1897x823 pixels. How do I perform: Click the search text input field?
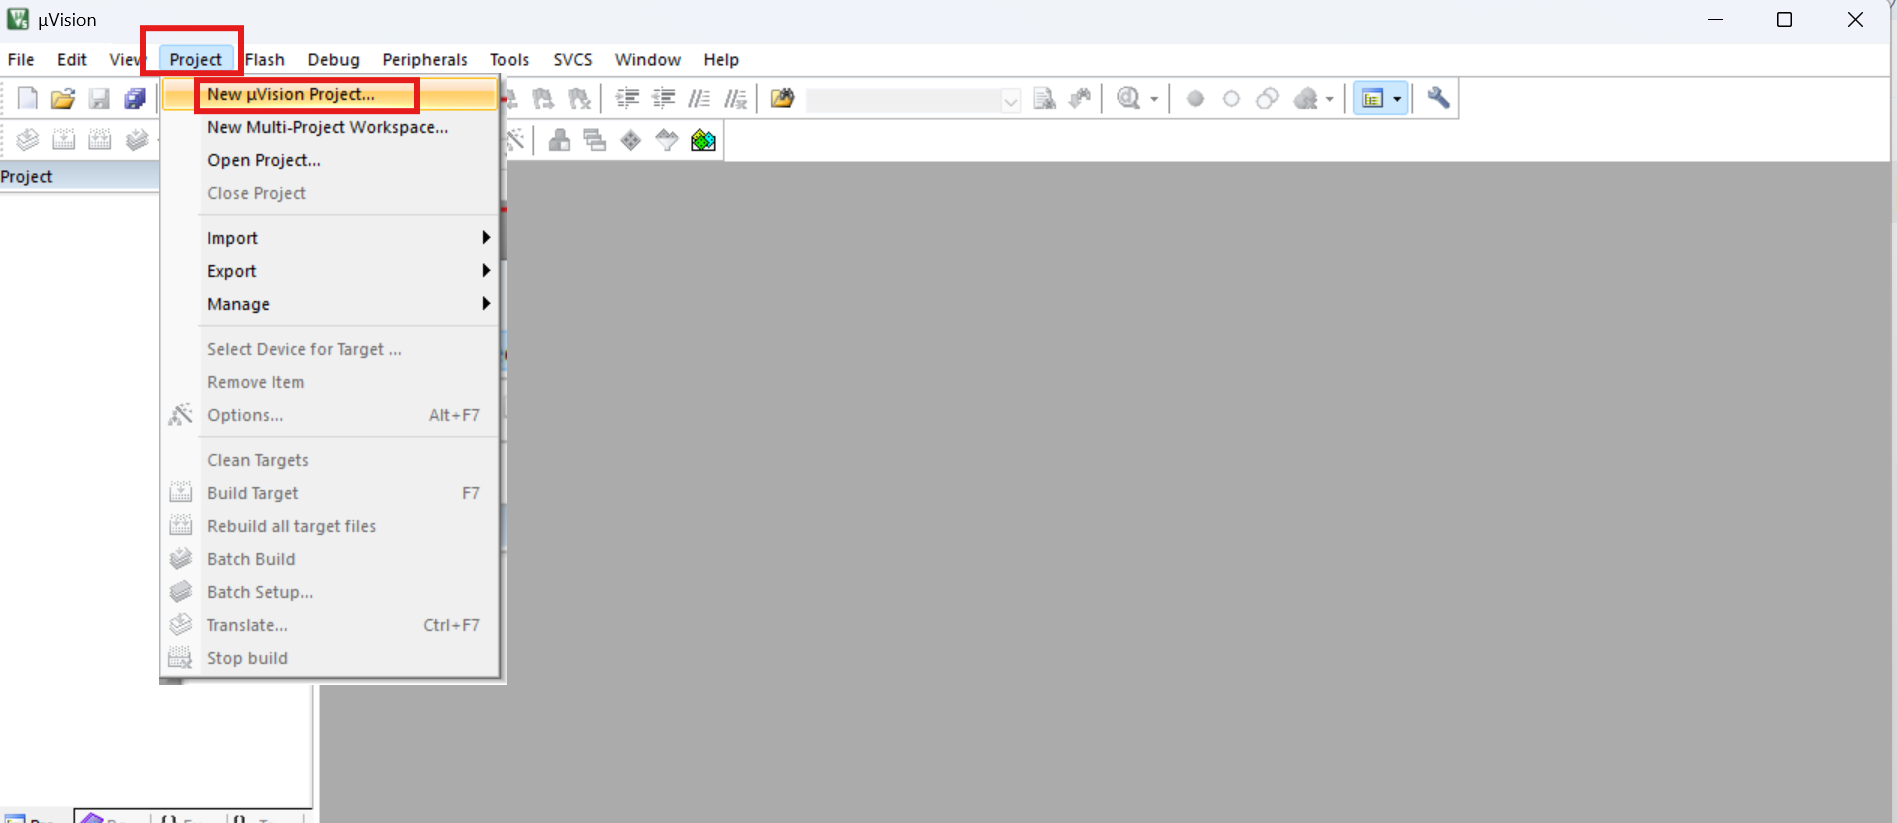[x=903, y=100]
